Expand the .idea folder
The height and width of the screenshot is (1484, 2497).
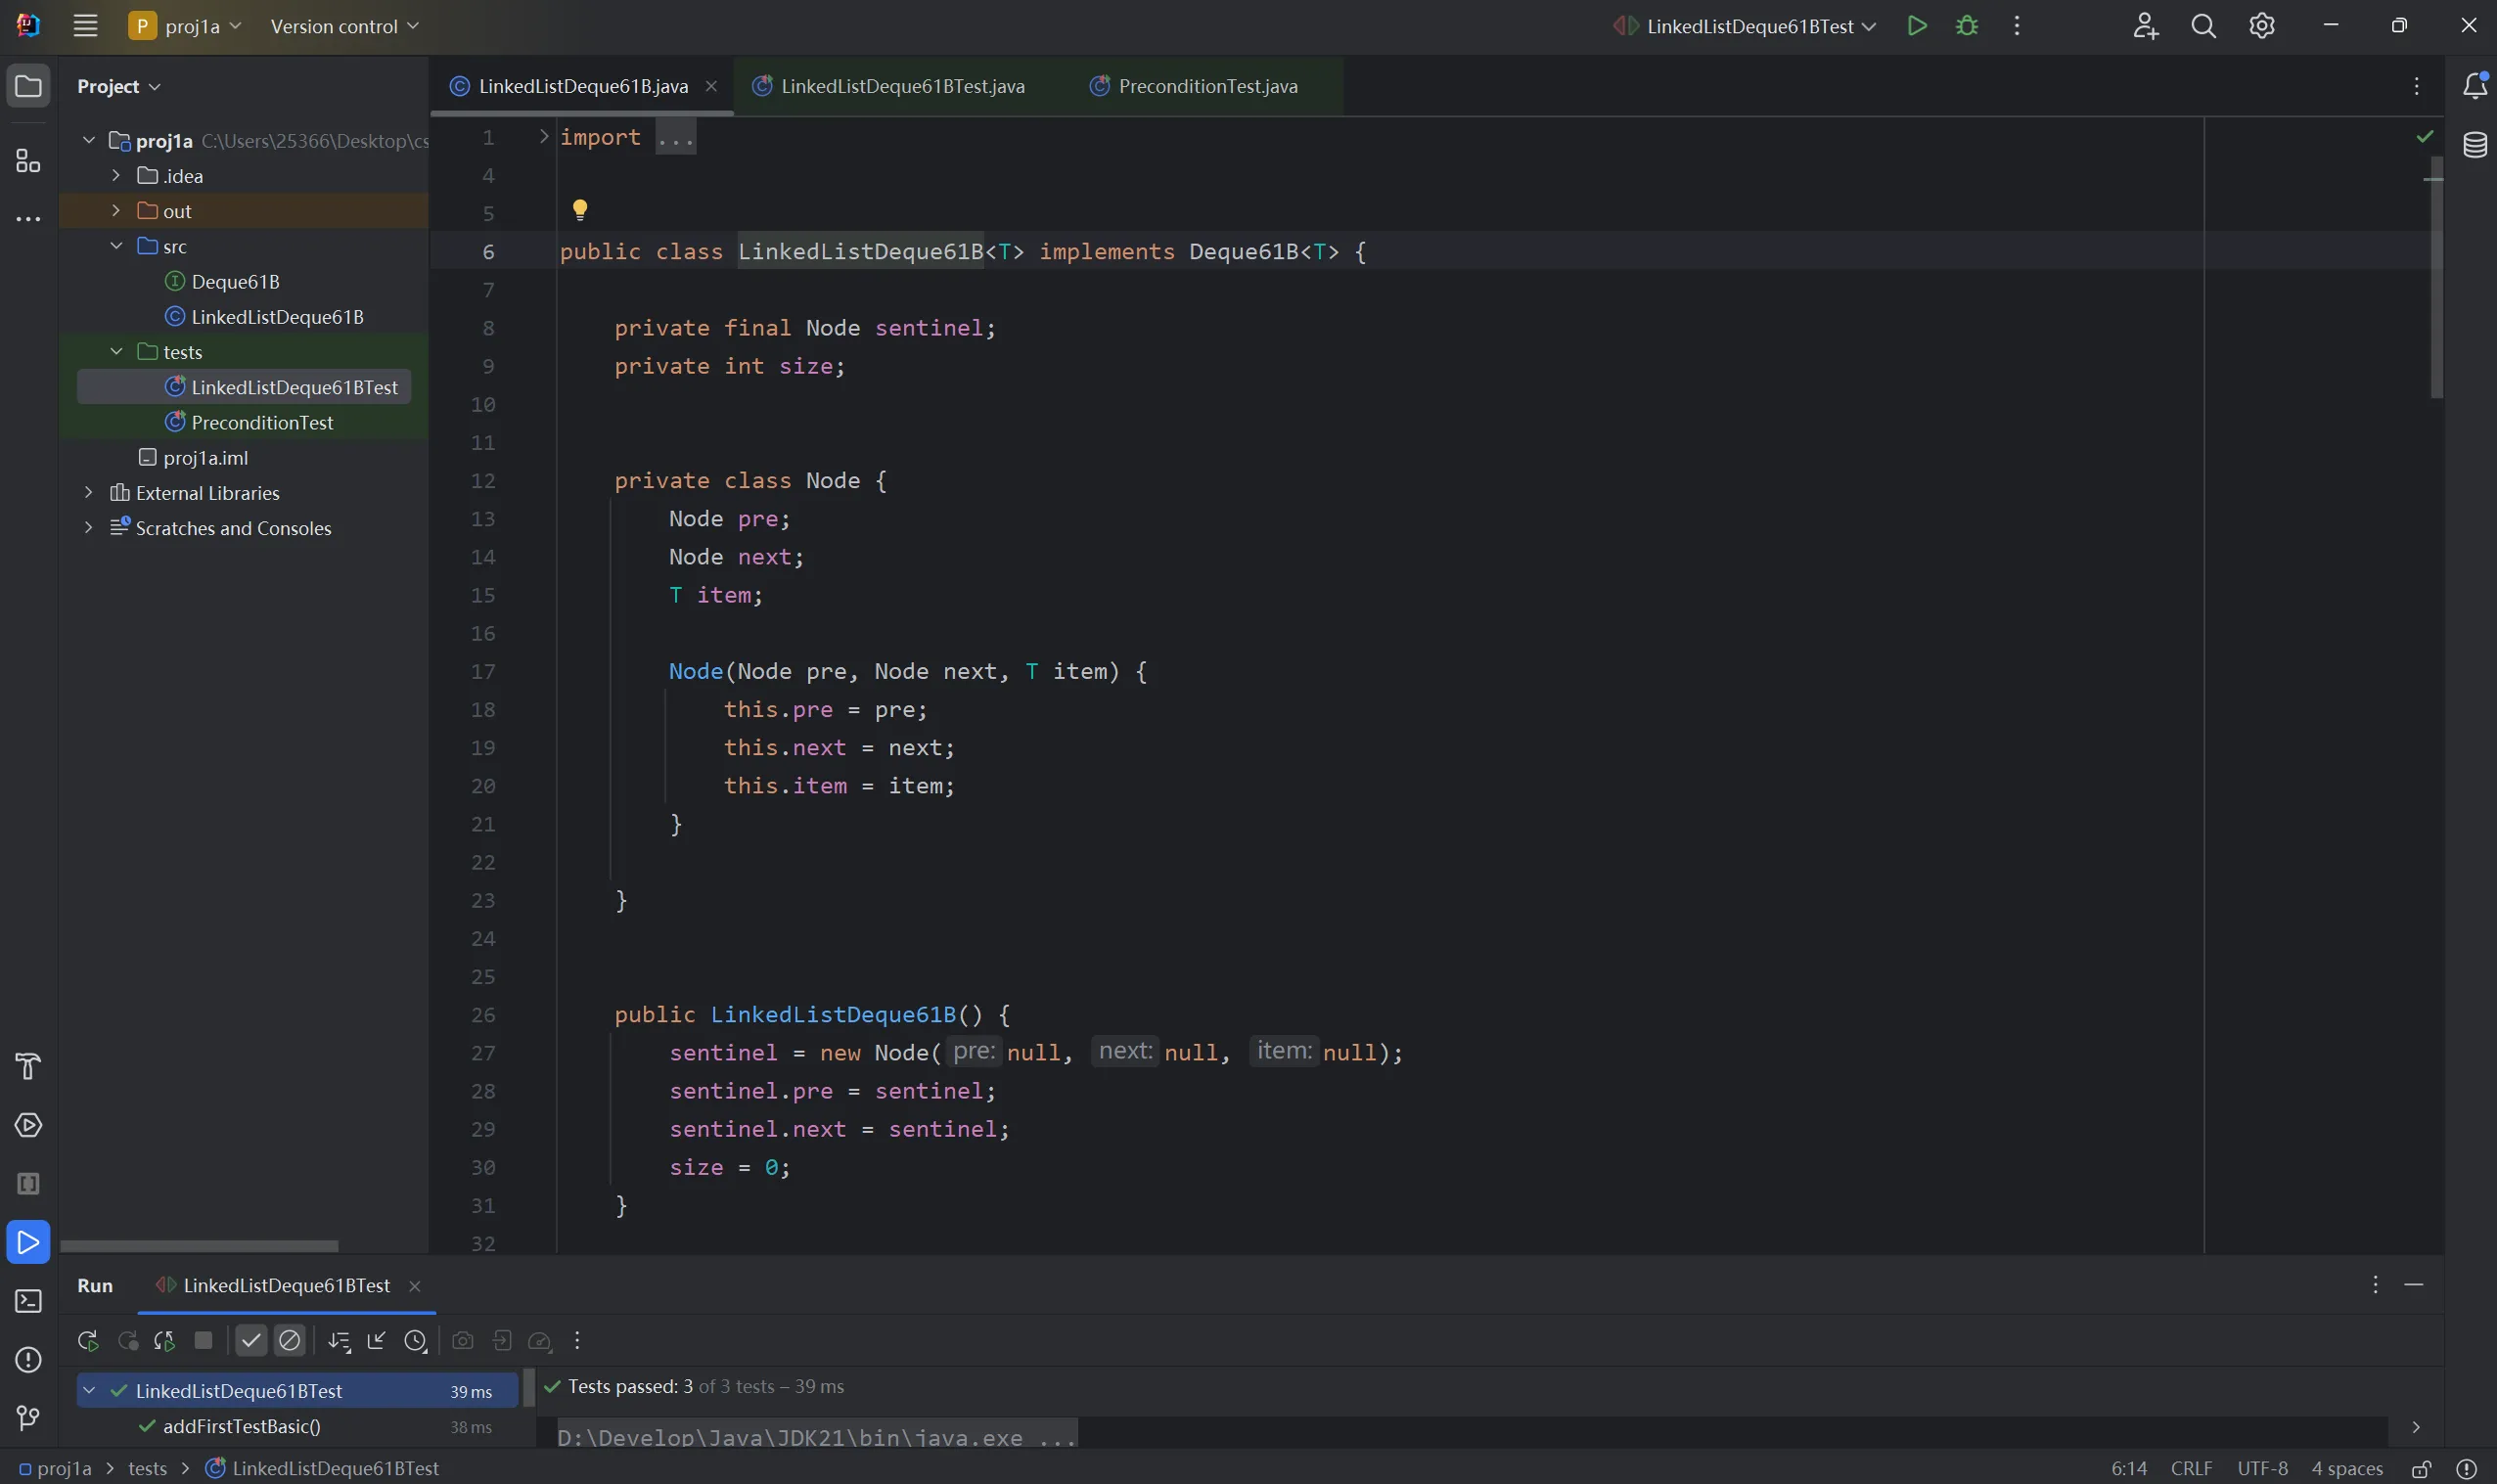point(116,175)
